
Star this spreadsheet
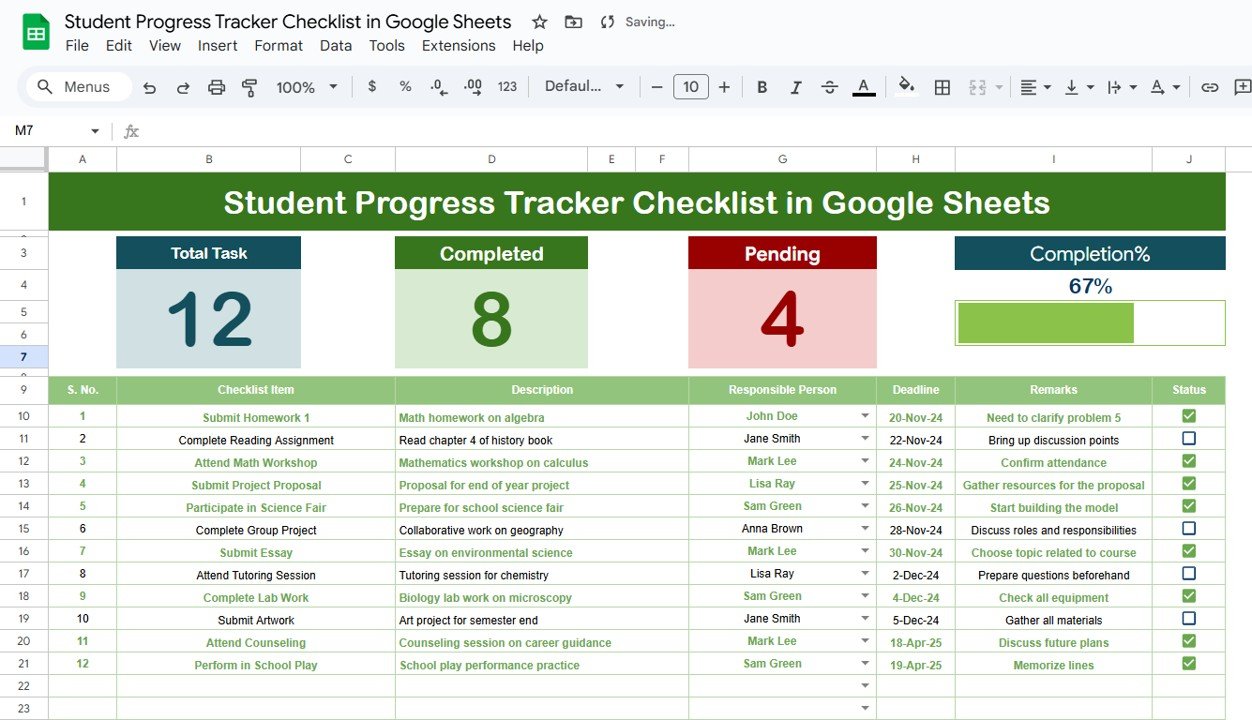[x=539, y=22]
